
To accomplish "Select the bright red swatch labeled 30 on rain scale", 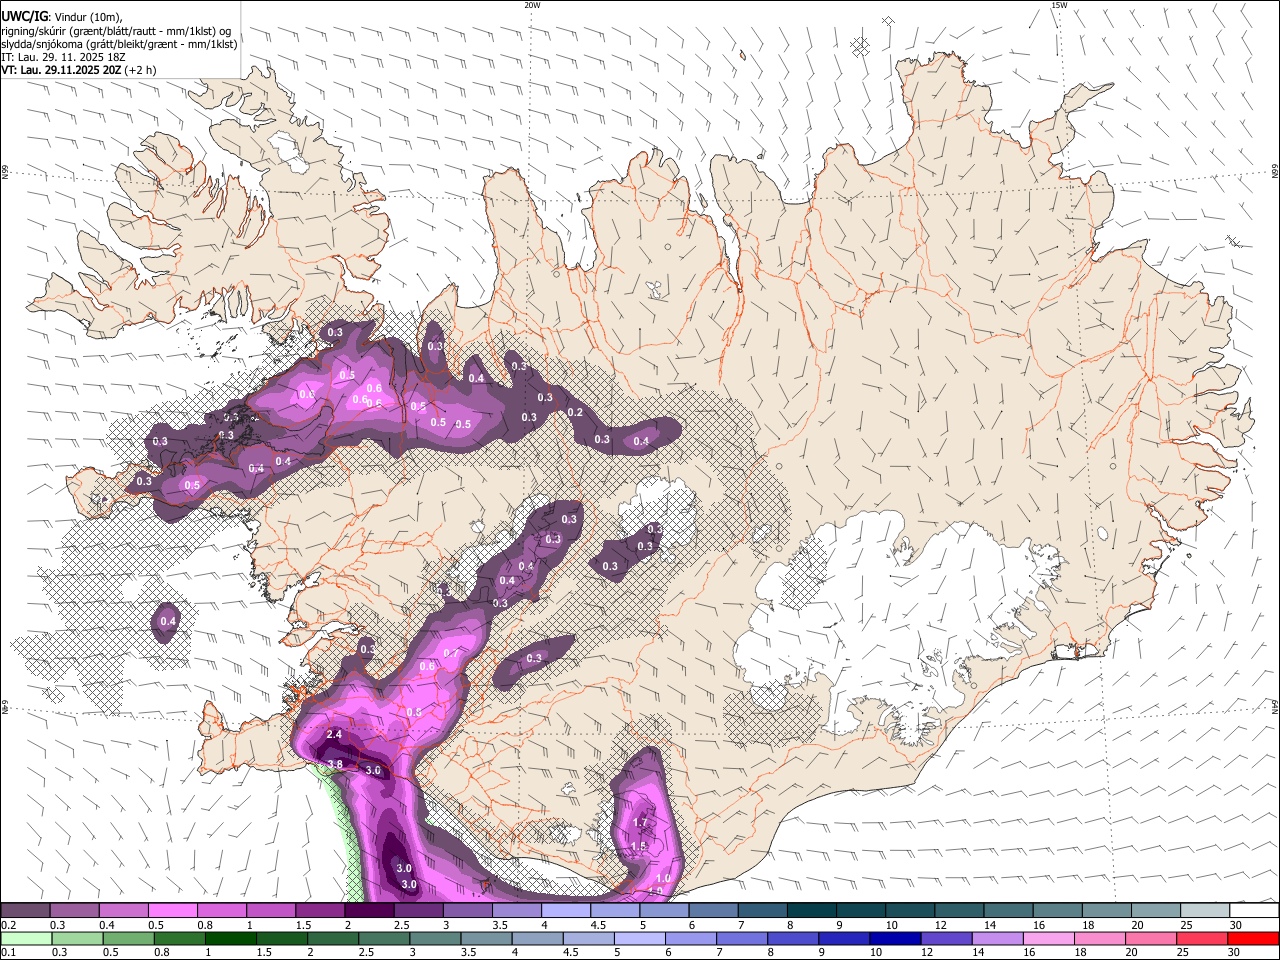I will pyautogui.click(x=1254, y=938).
